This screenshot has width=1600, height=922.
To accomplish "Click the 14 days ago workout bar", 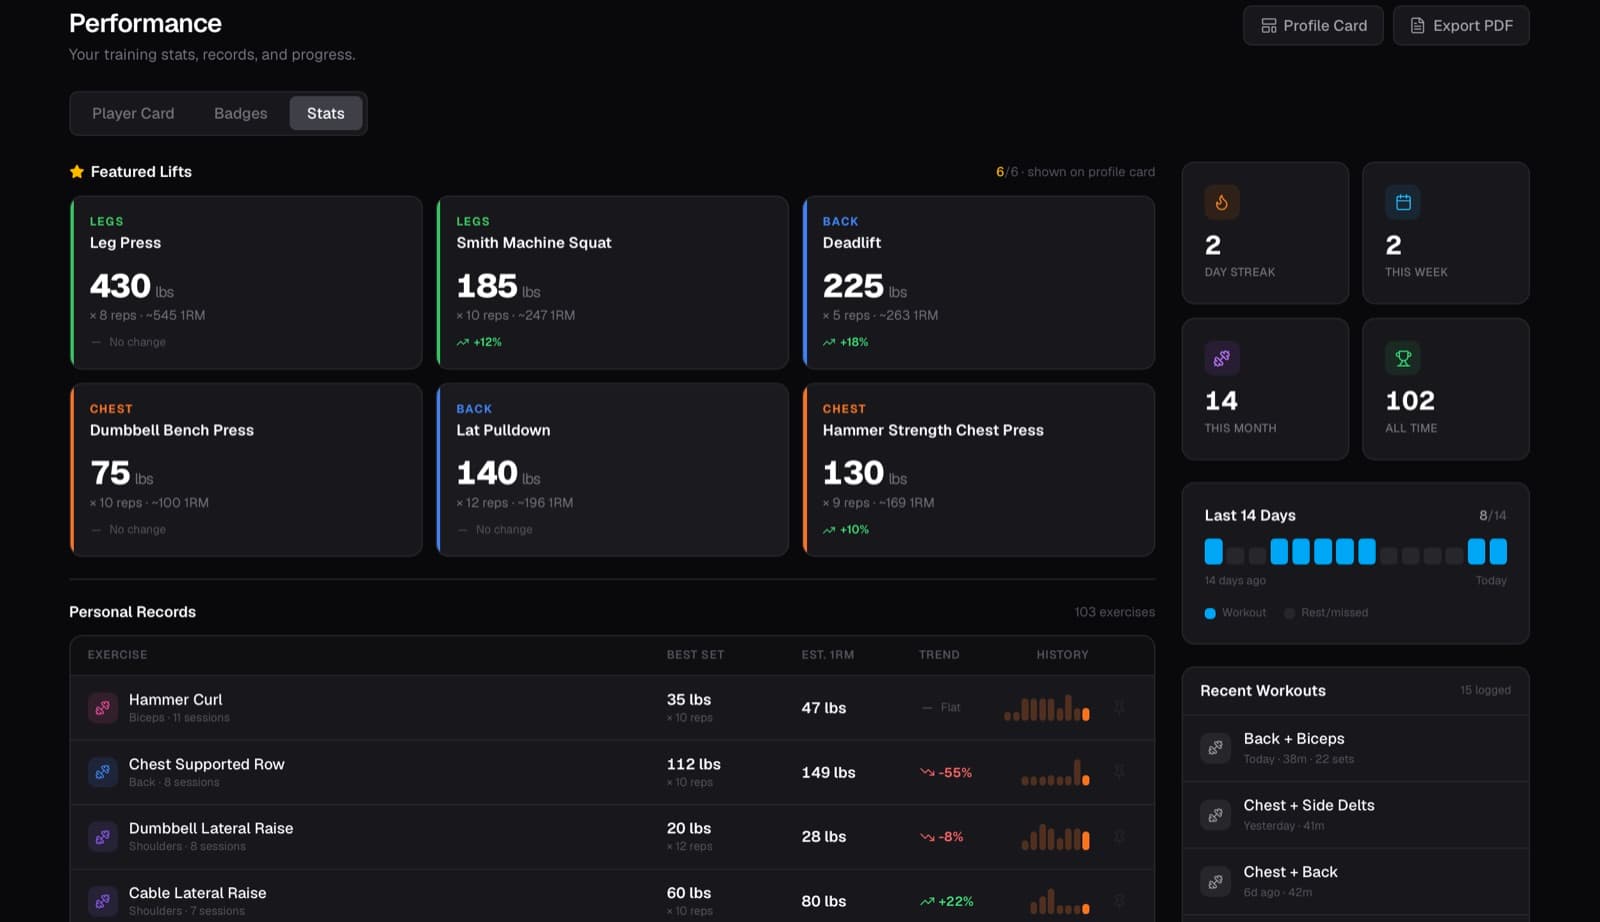I will (1213, 551).
